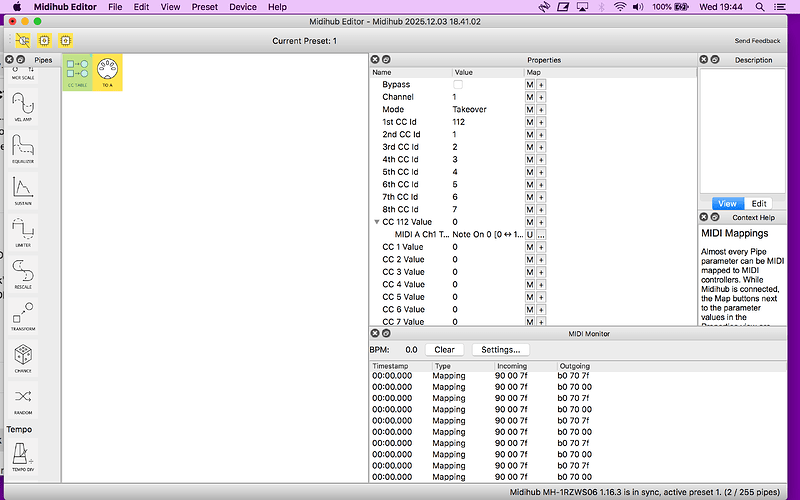This screenshot has height=500, width=800.
Task: Select the EQUALIZER pipe icon
Action: pos(23,148)
